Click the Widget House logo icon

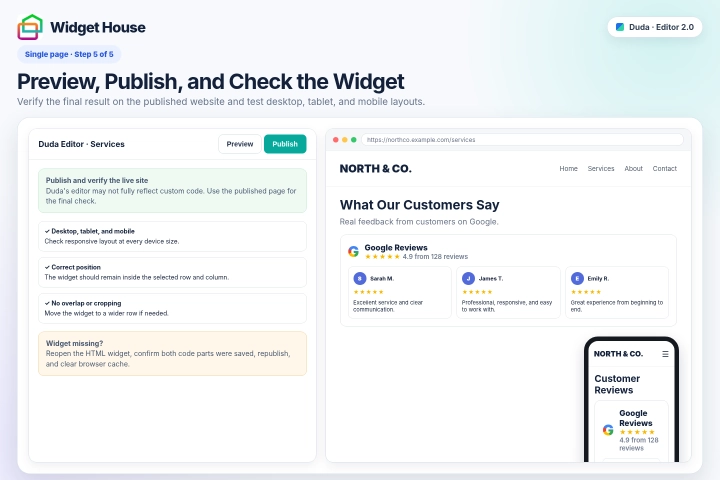pyautogui.click(x=30, y=27)
